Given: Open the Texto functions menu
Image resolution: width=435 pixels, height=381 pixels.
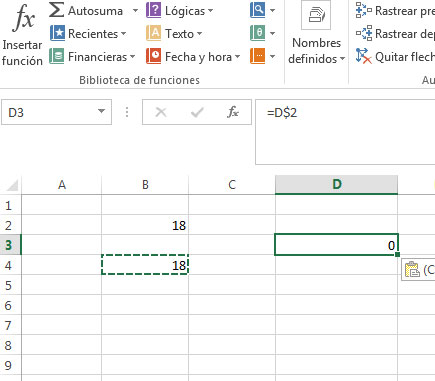Looking at the screenshot, I should point(174,34).
